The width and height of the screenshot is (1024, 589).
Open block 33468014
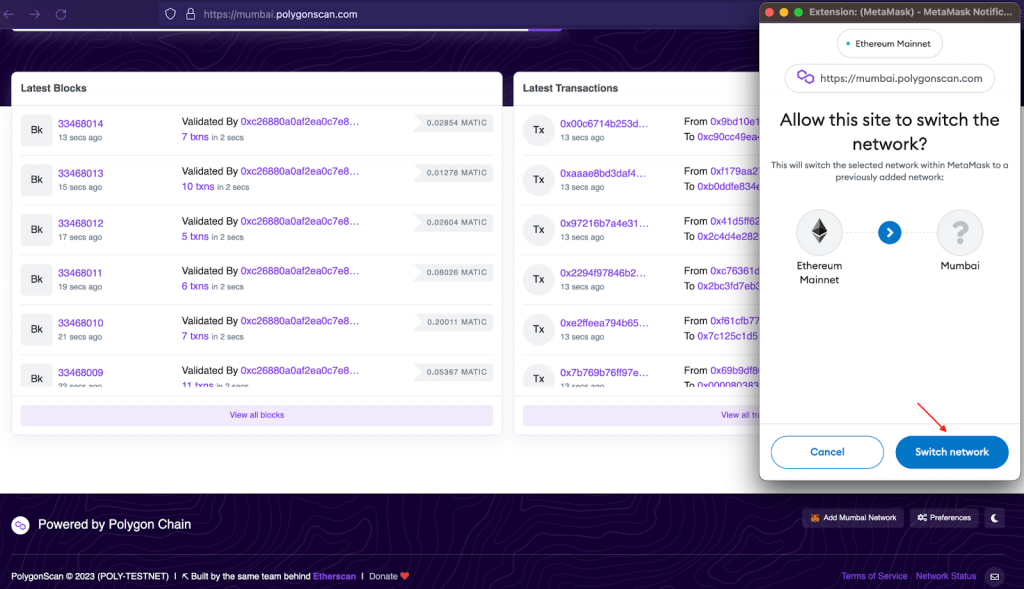80,123
